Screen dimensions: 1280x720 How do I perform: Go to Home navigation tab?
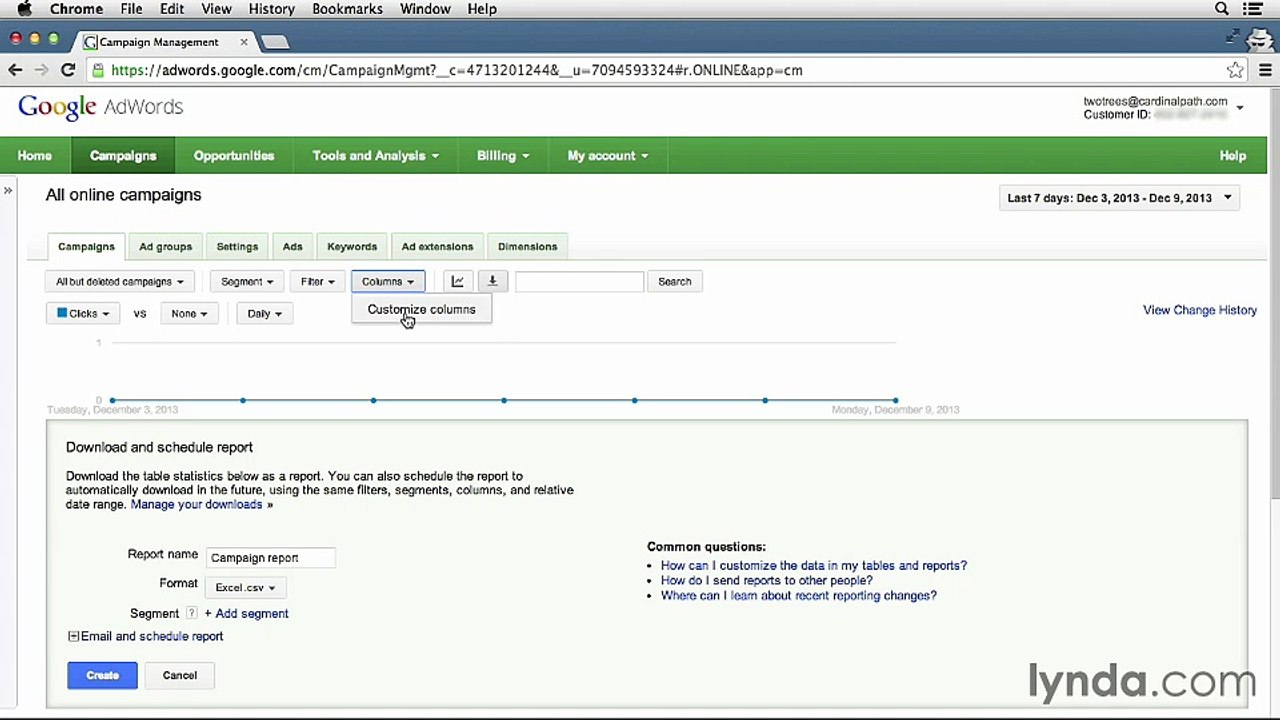coord(34,156)
